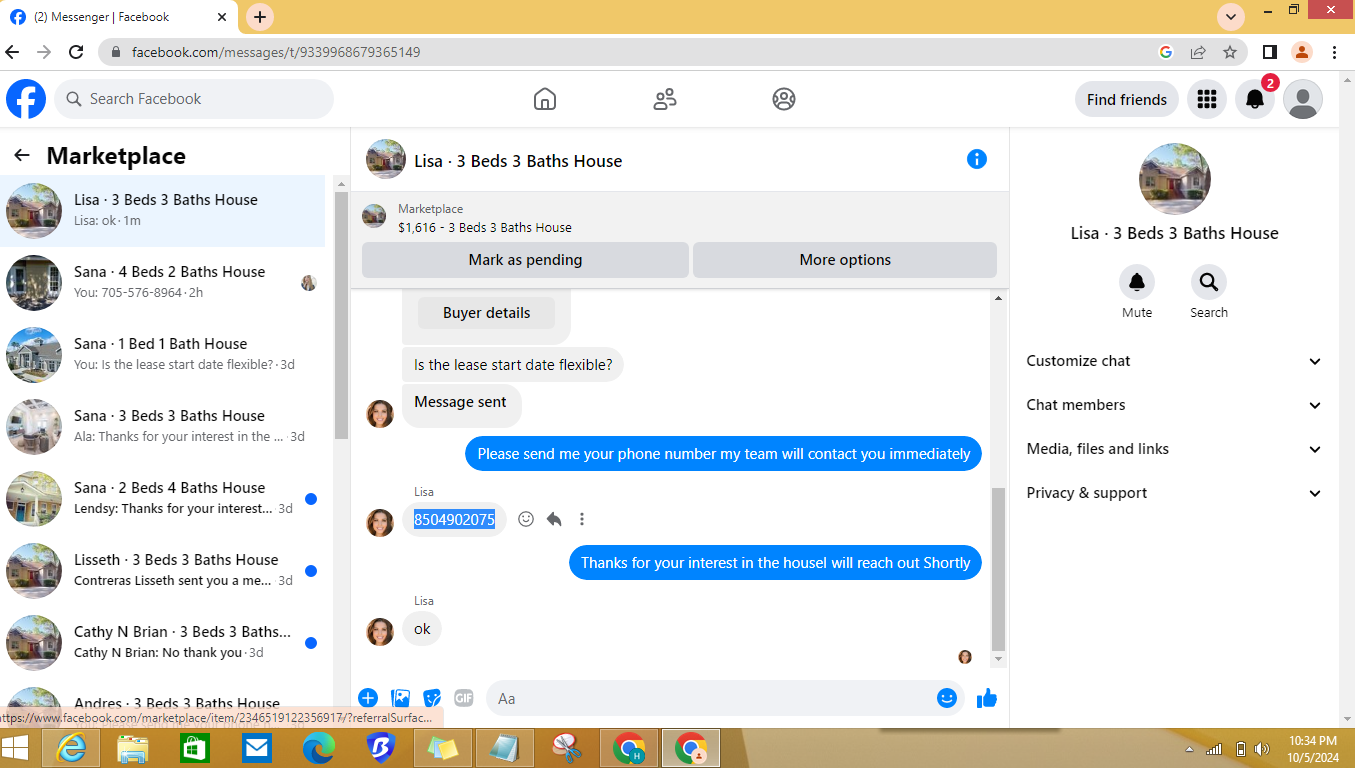Screen dimensions: 1355x768
Task: Click the conversation list scrollbar
Action: point(340,316)
